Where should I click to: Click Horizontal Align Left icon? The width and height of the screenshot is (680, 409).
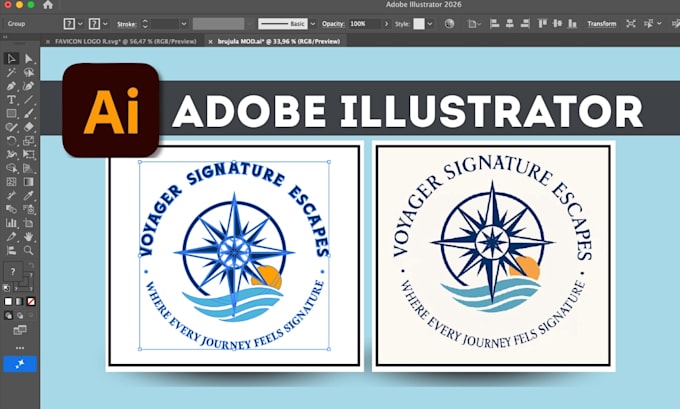(x=494, y=24)
